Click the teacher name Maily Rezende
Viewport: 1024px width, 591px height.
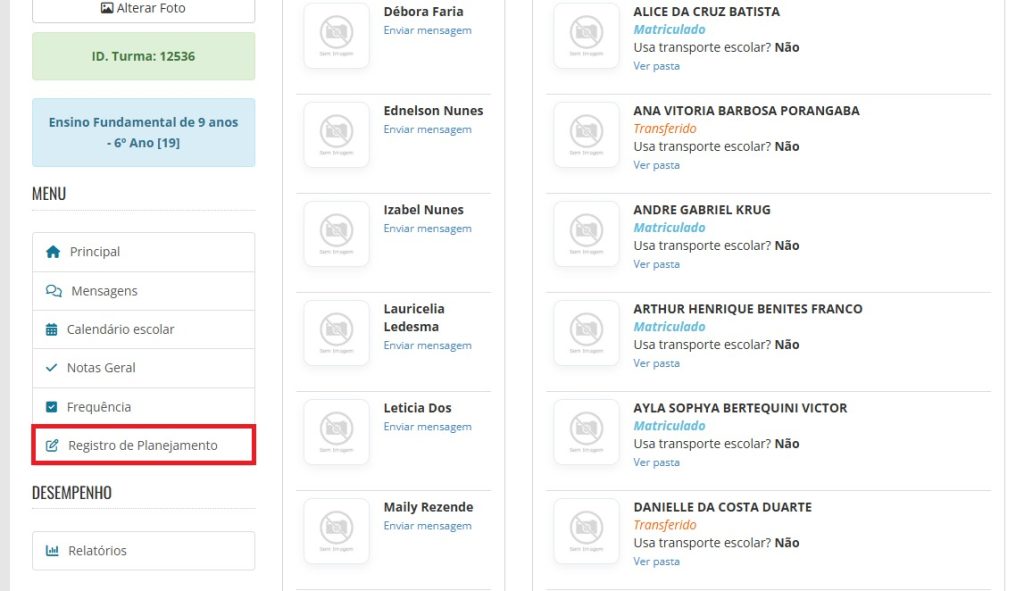(428, 507)
